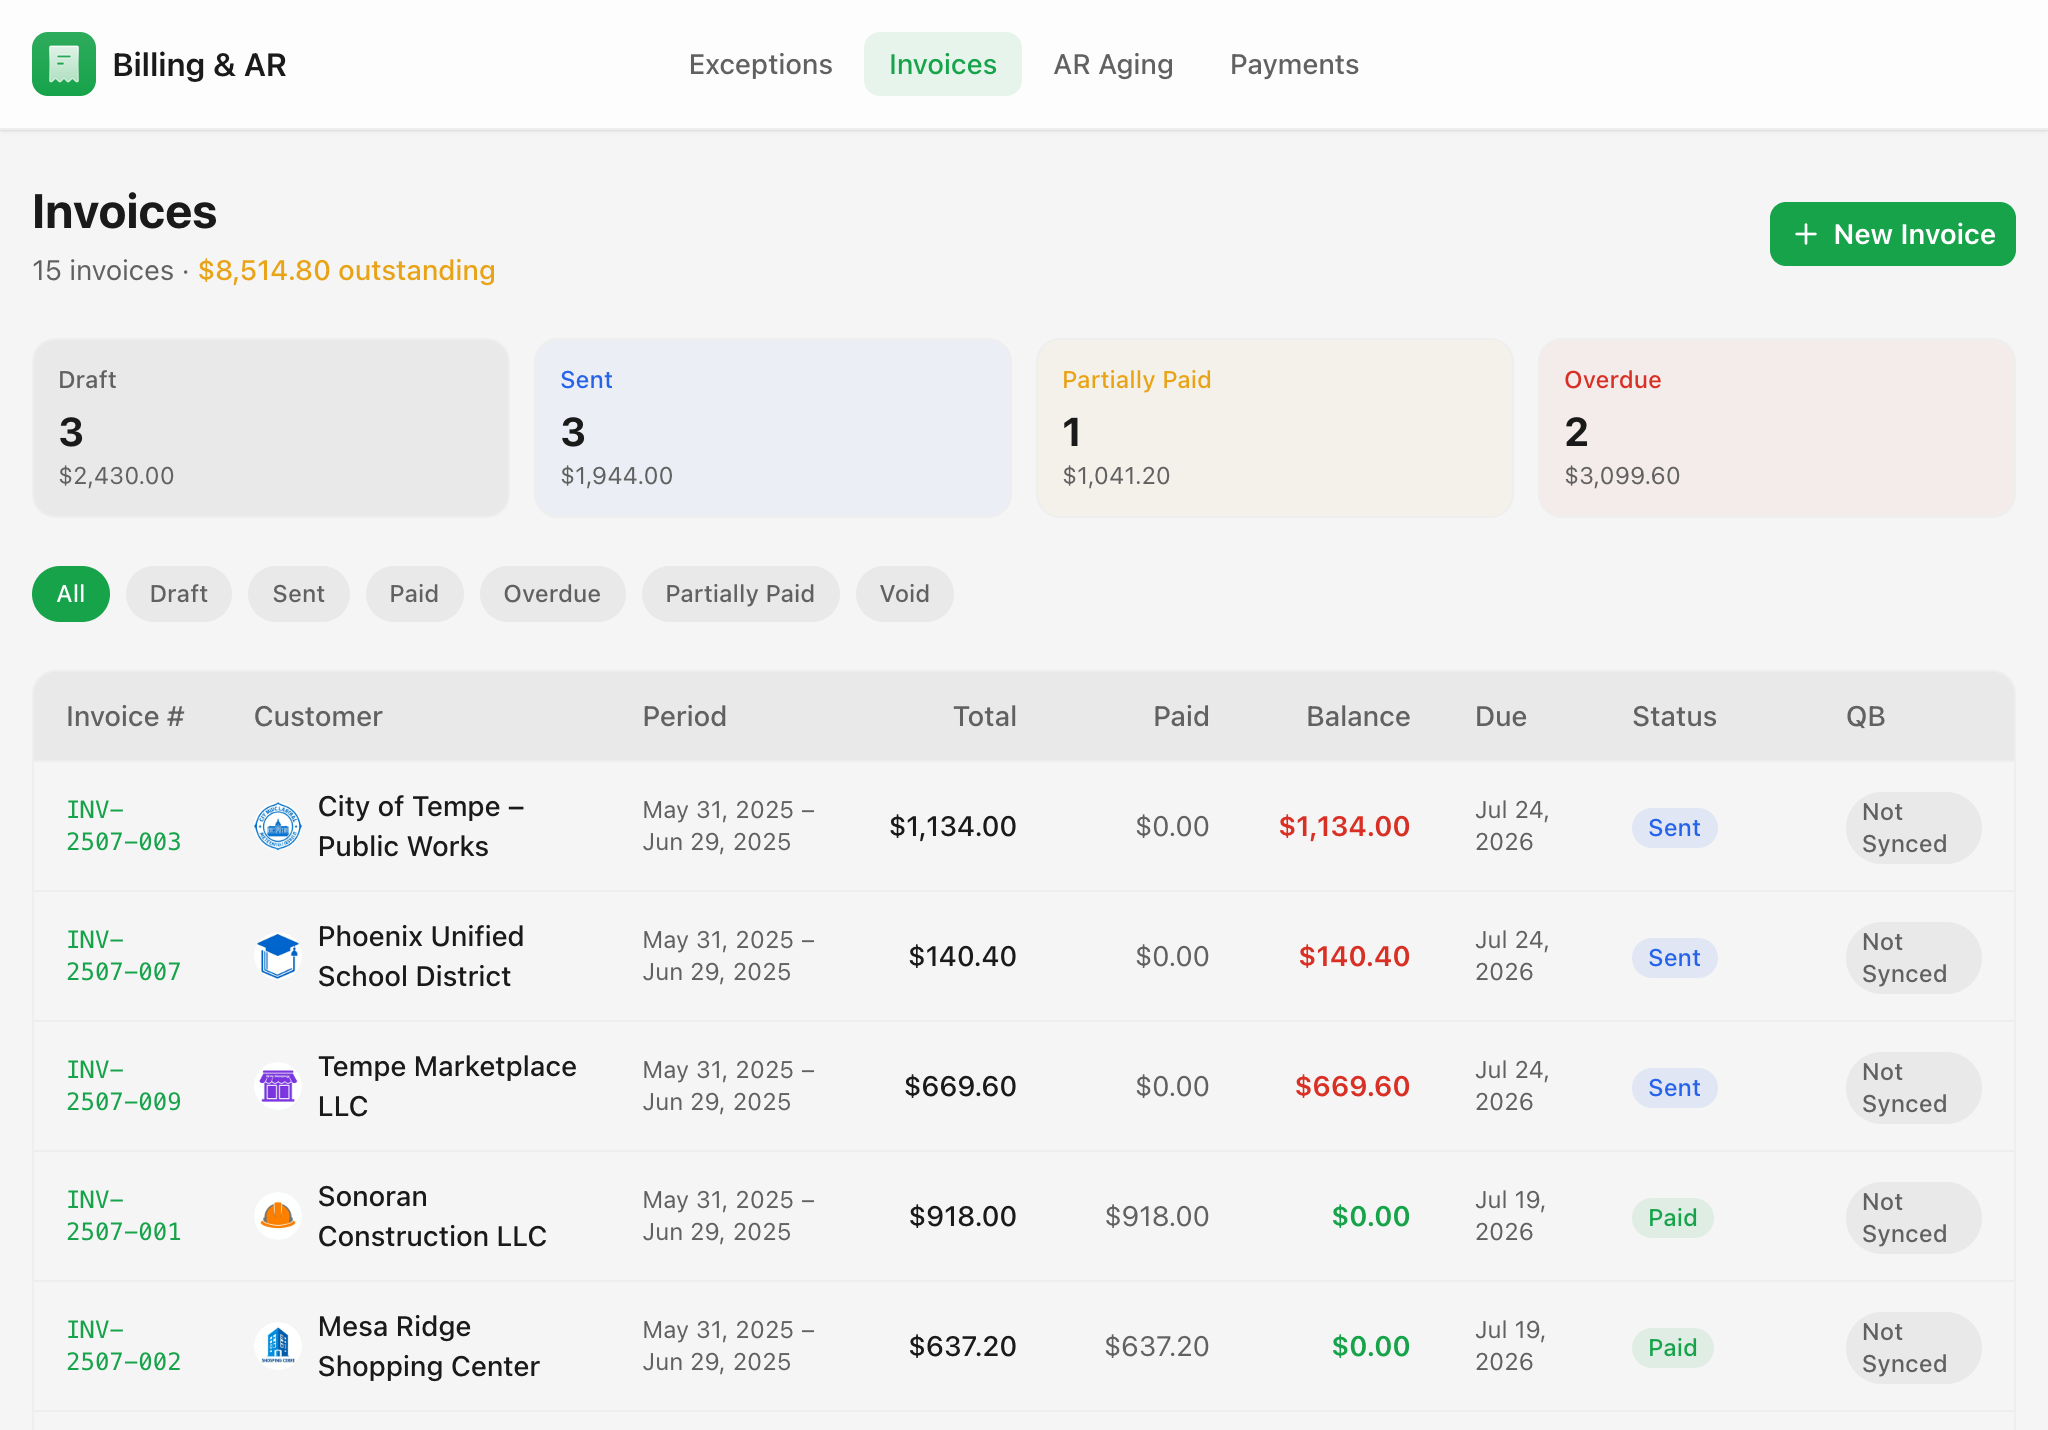This screenshot has width=2048, height=1430.
Task: Open the Draft summary card
Action: click(x=271, y=428)
